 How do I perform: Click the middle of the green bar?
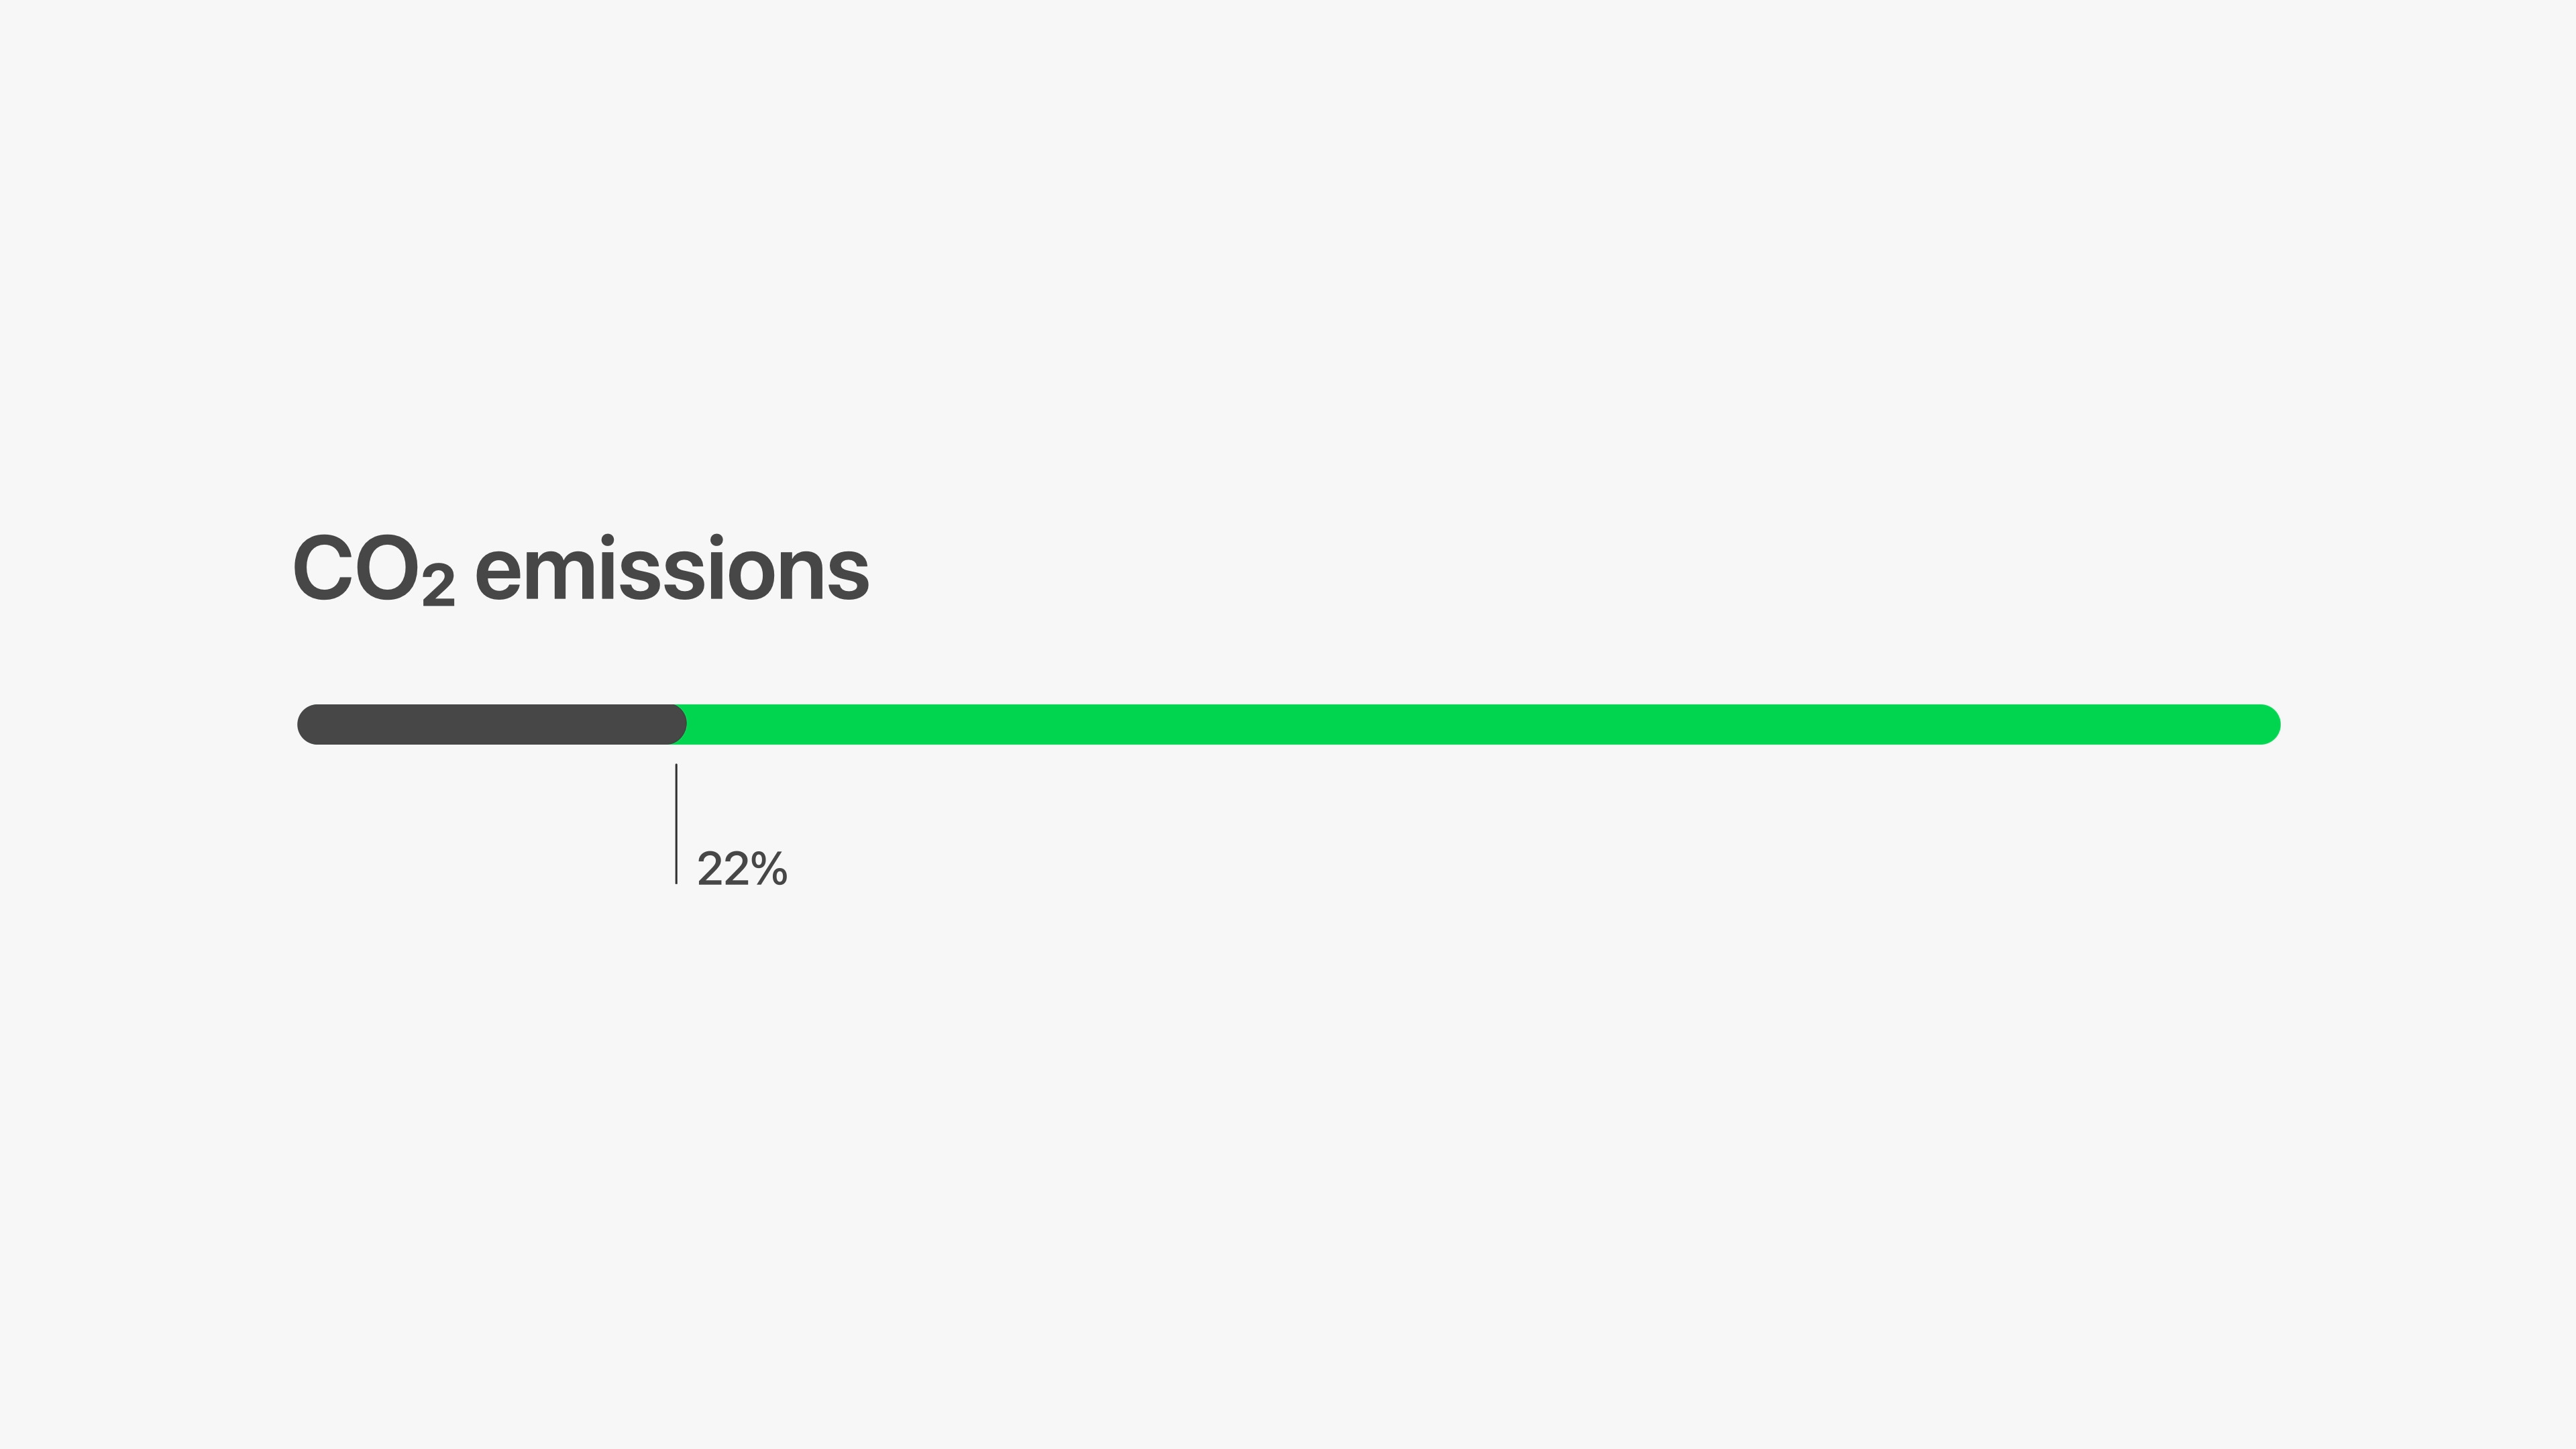pos(1480,724)
